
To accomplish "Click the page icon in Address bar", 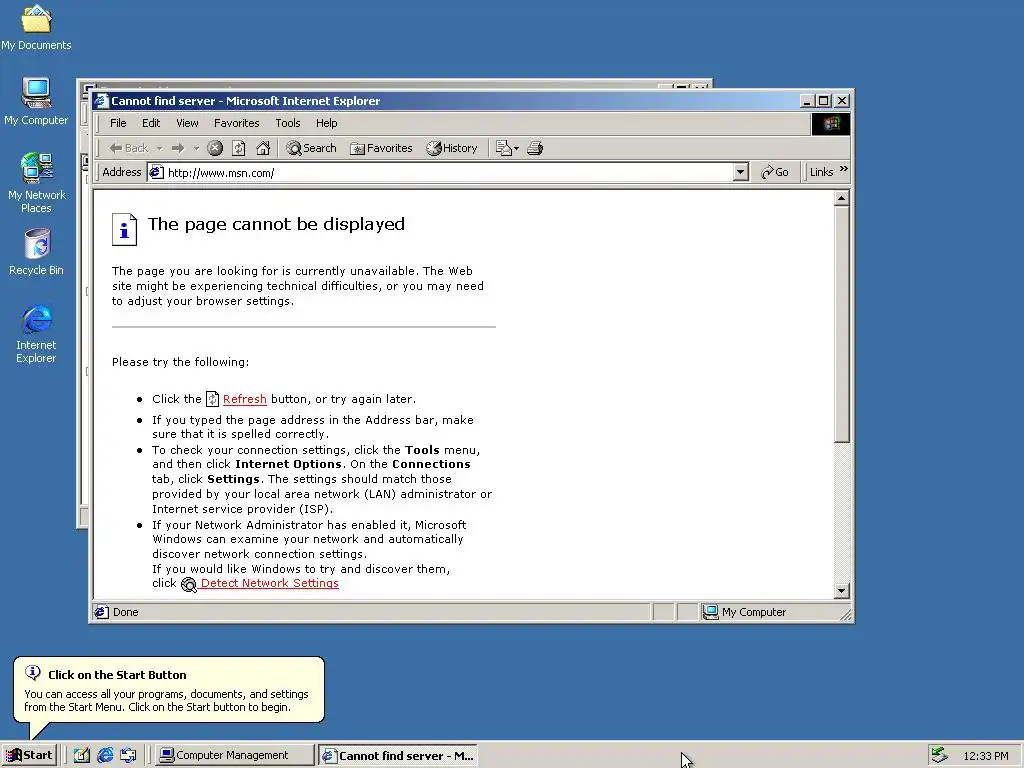I will point(156,172).
